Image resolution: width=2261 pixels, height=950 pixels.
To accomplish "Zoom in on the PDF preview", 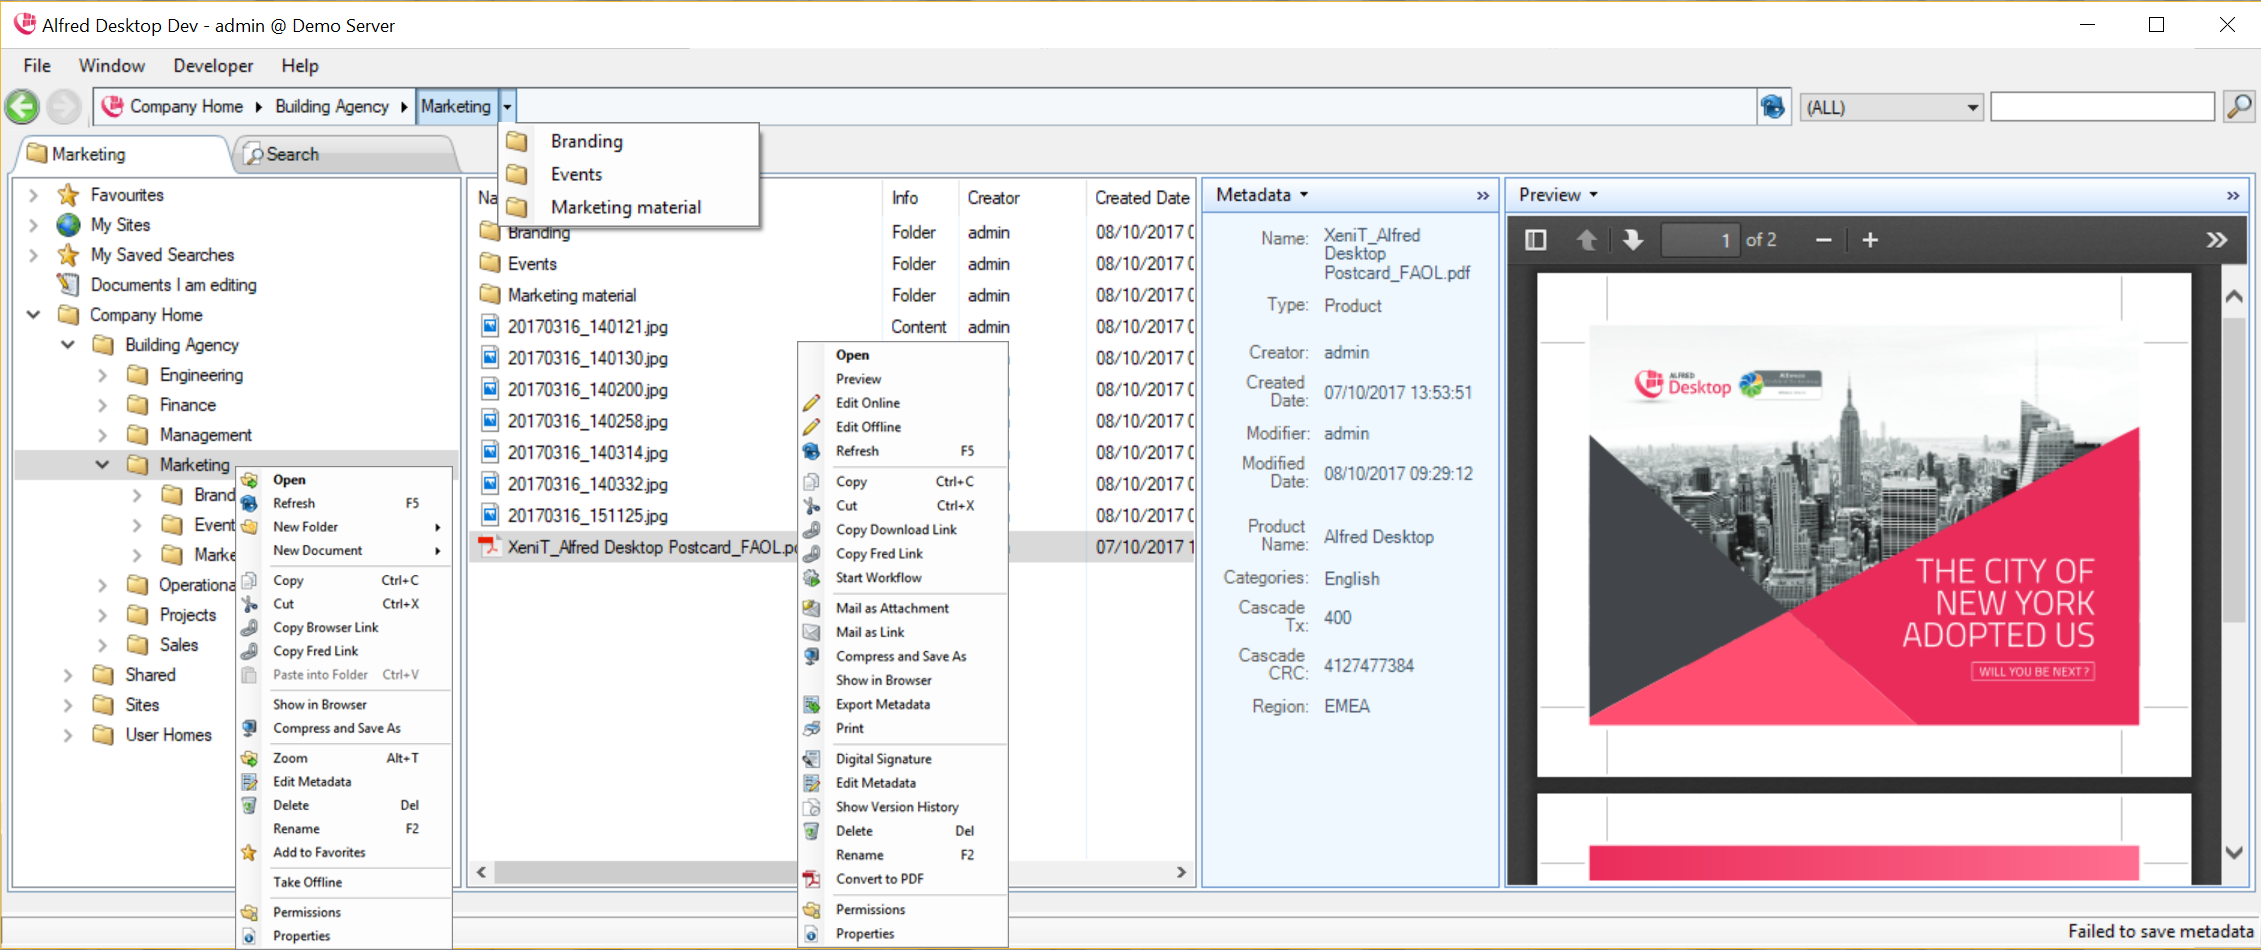I will coord(1870,240).
